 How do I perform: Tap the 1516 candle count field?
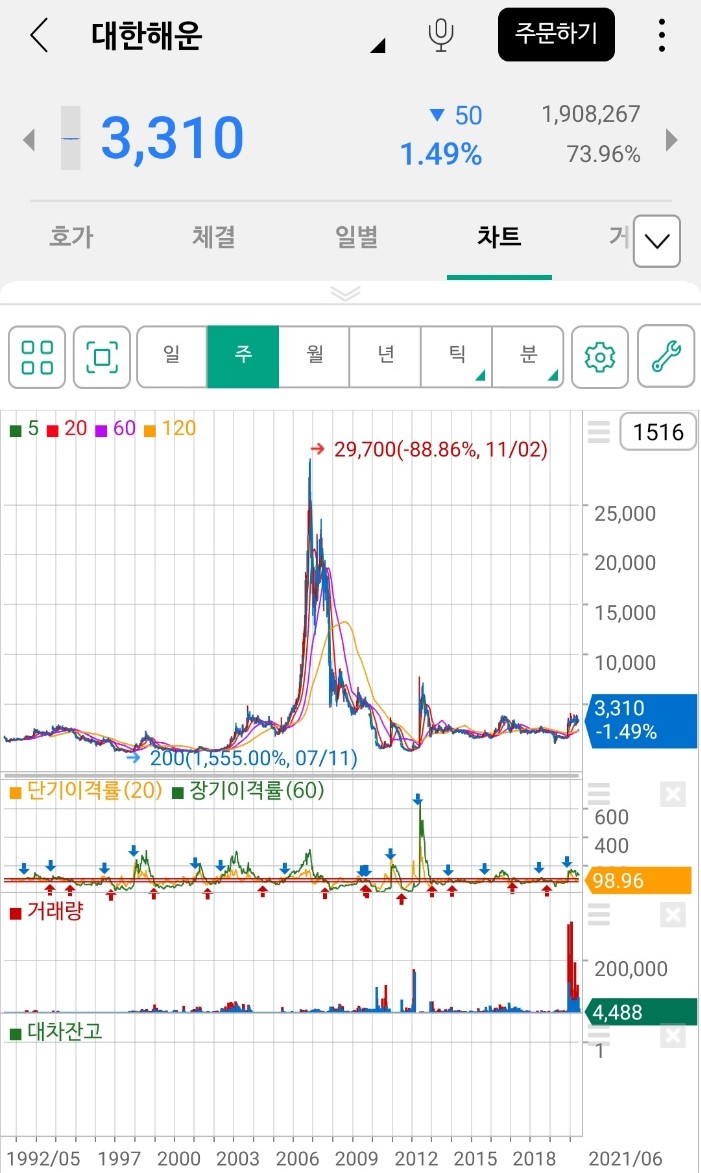point(658,432)
